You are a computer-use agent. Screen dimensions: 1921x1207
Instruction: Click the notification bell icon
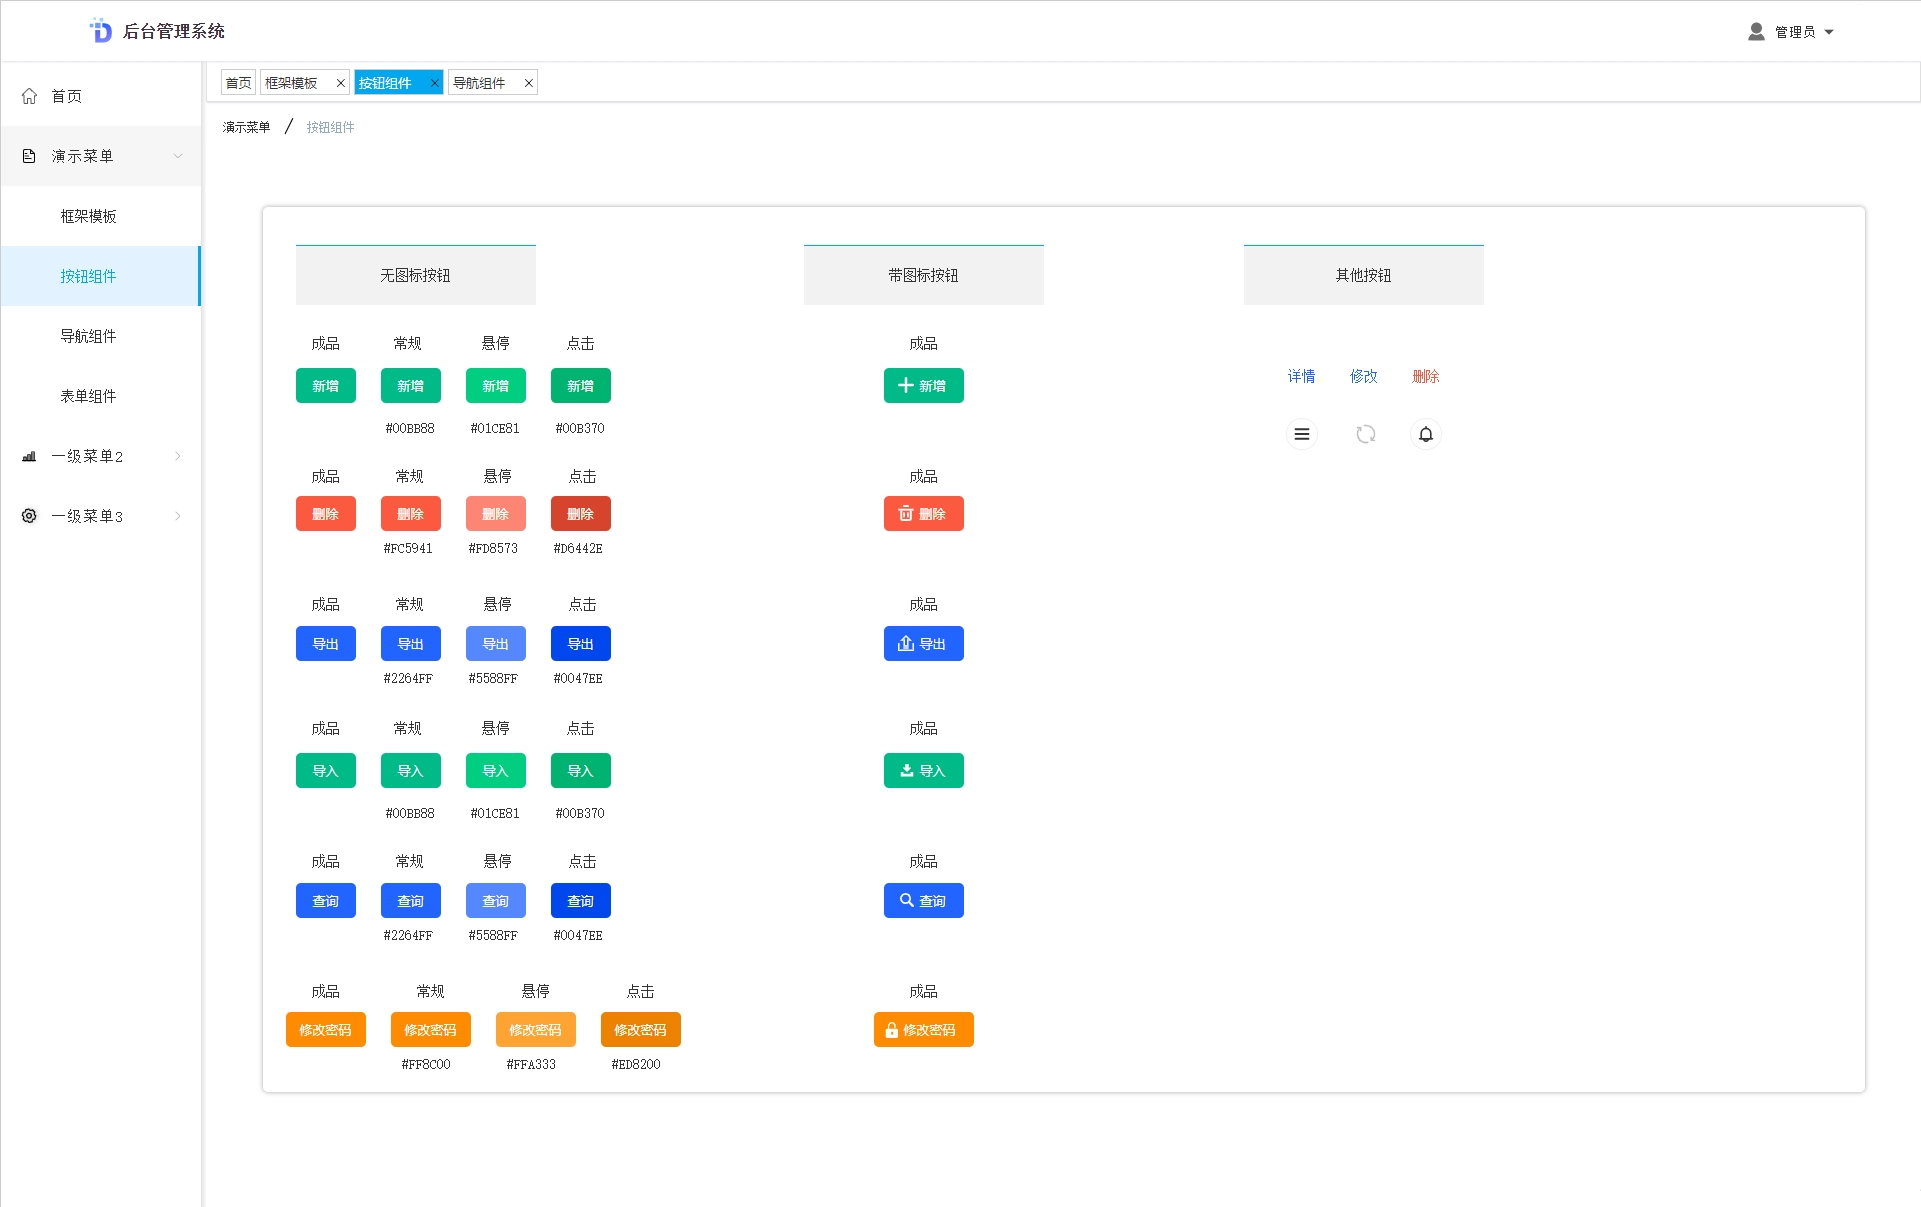tap(1426, 434)
